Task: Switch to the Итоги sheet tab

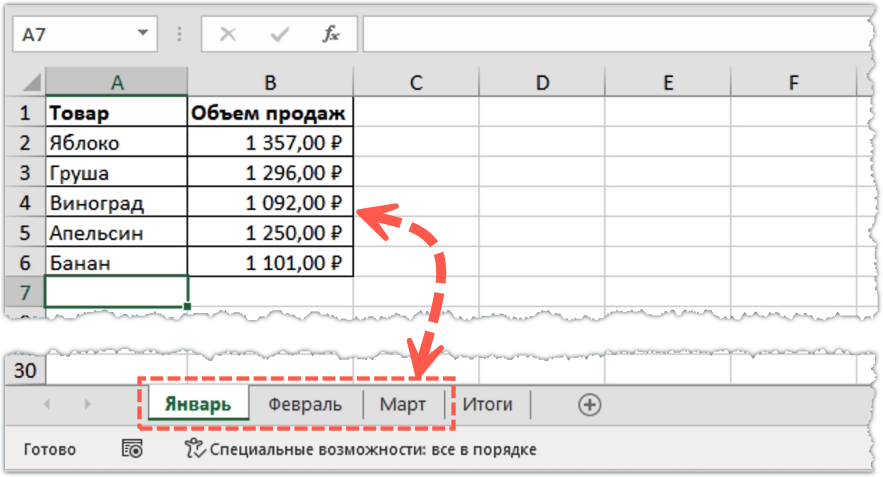Action: [x=488, y=404]
